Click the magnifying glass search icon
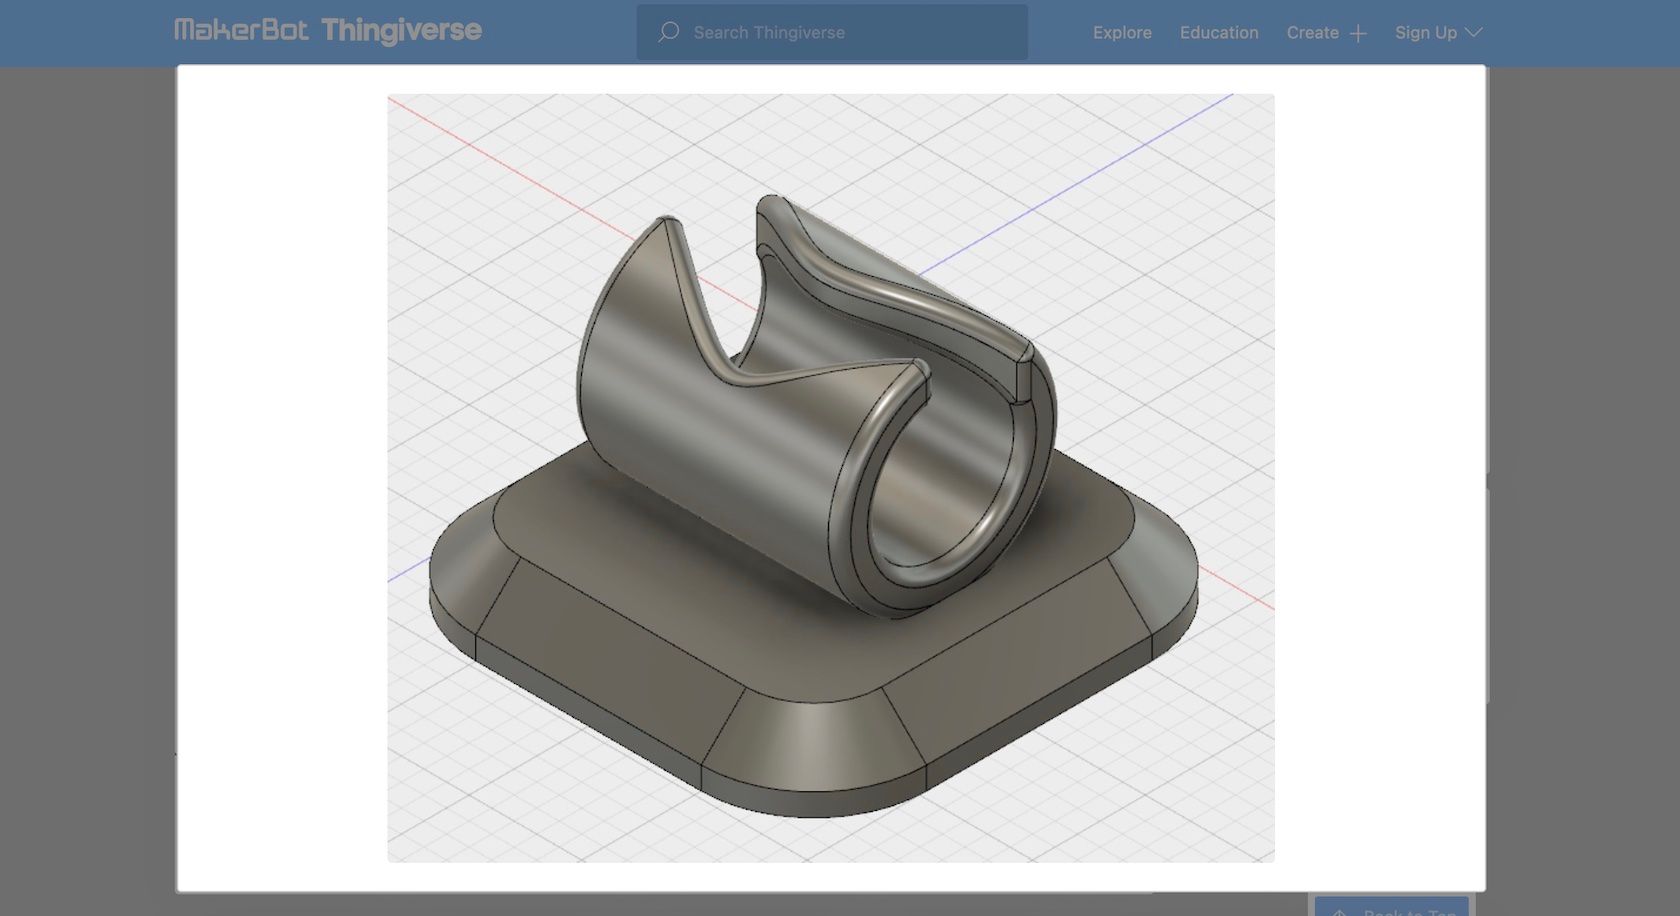The width and height of the screenshot is (1680, 916). coord(669,32)
